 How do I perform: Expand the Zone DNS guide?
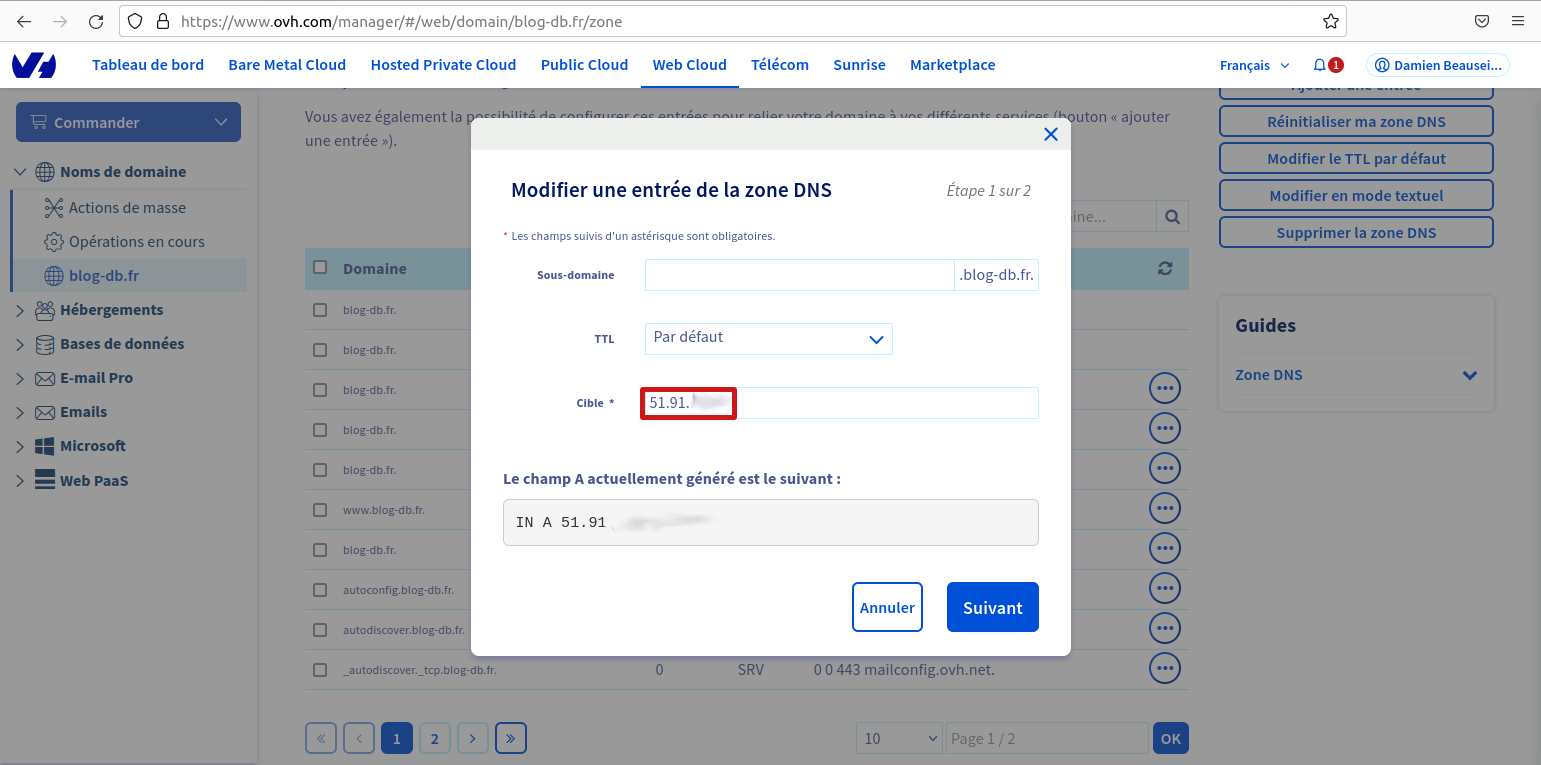pos(1469,376)
